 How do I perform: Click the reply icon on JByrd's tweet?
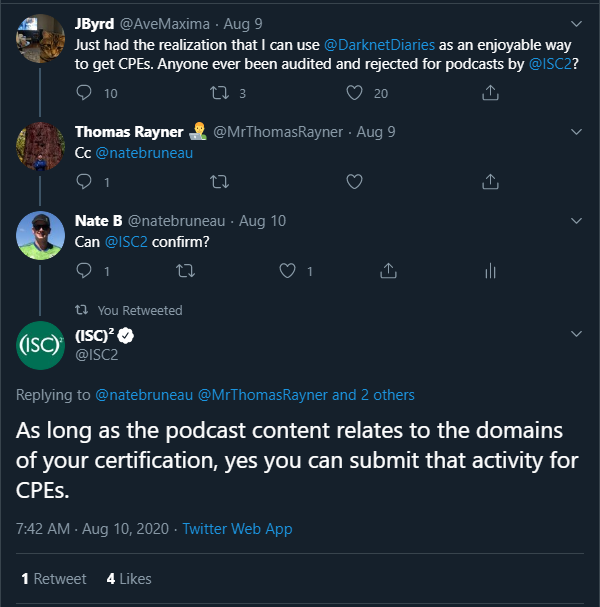click(84, 93)
